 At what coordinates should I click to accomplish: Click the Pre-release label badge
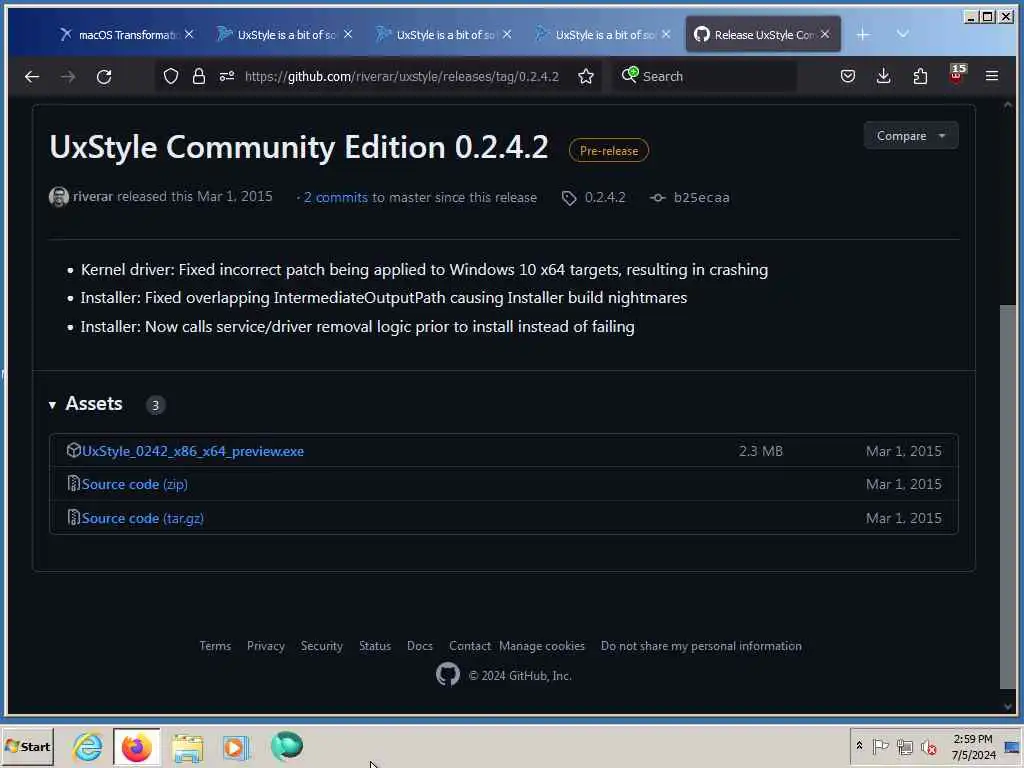609,151
